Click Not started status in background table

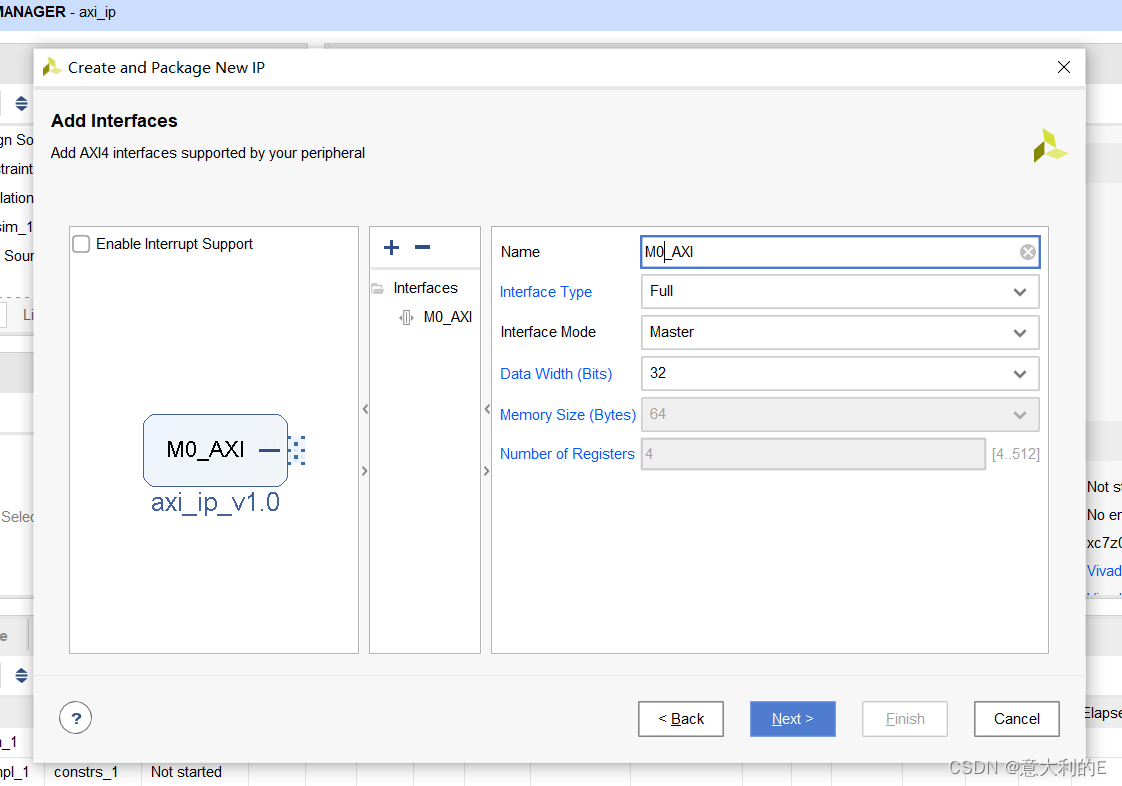coord(186,772)
